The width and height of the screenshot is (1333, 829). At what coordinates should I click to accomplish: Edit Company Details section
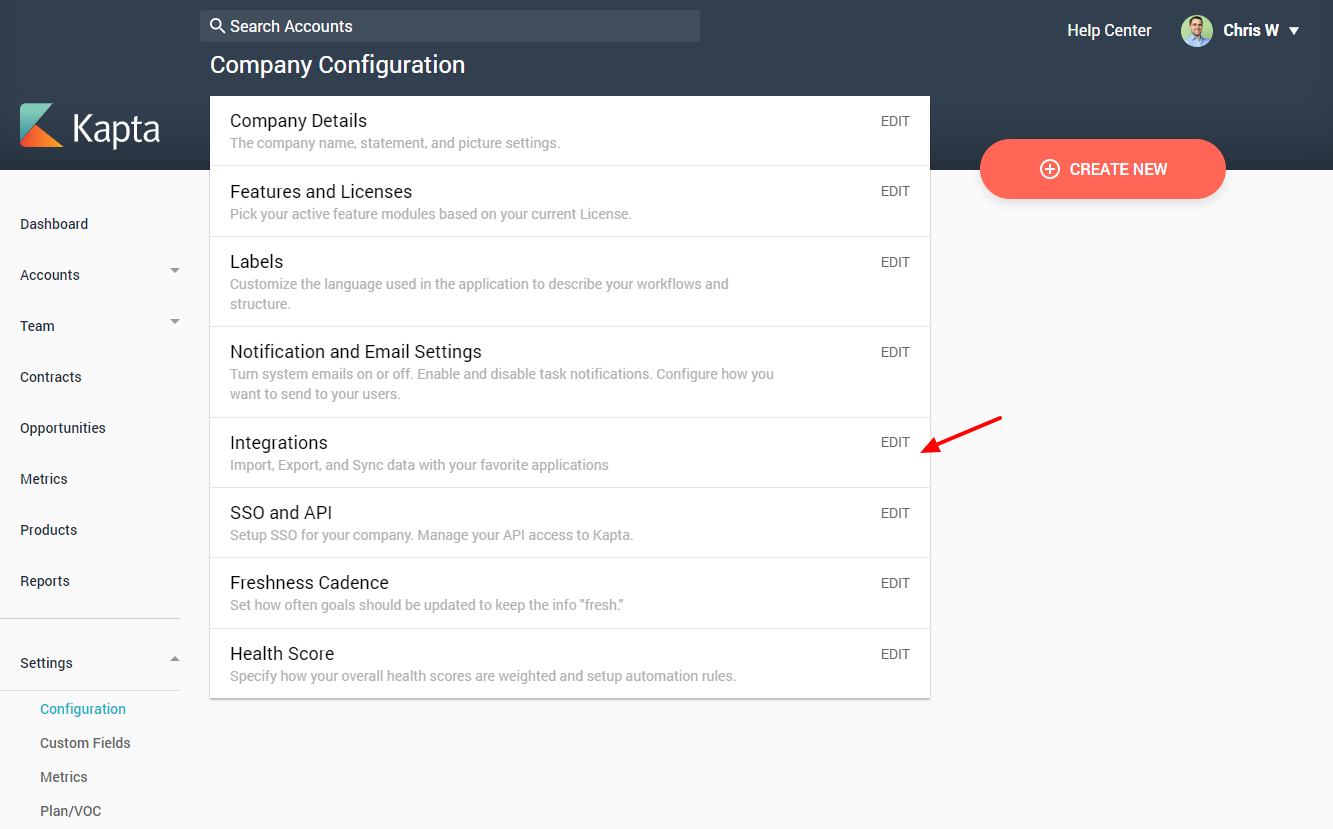(895, 121)
